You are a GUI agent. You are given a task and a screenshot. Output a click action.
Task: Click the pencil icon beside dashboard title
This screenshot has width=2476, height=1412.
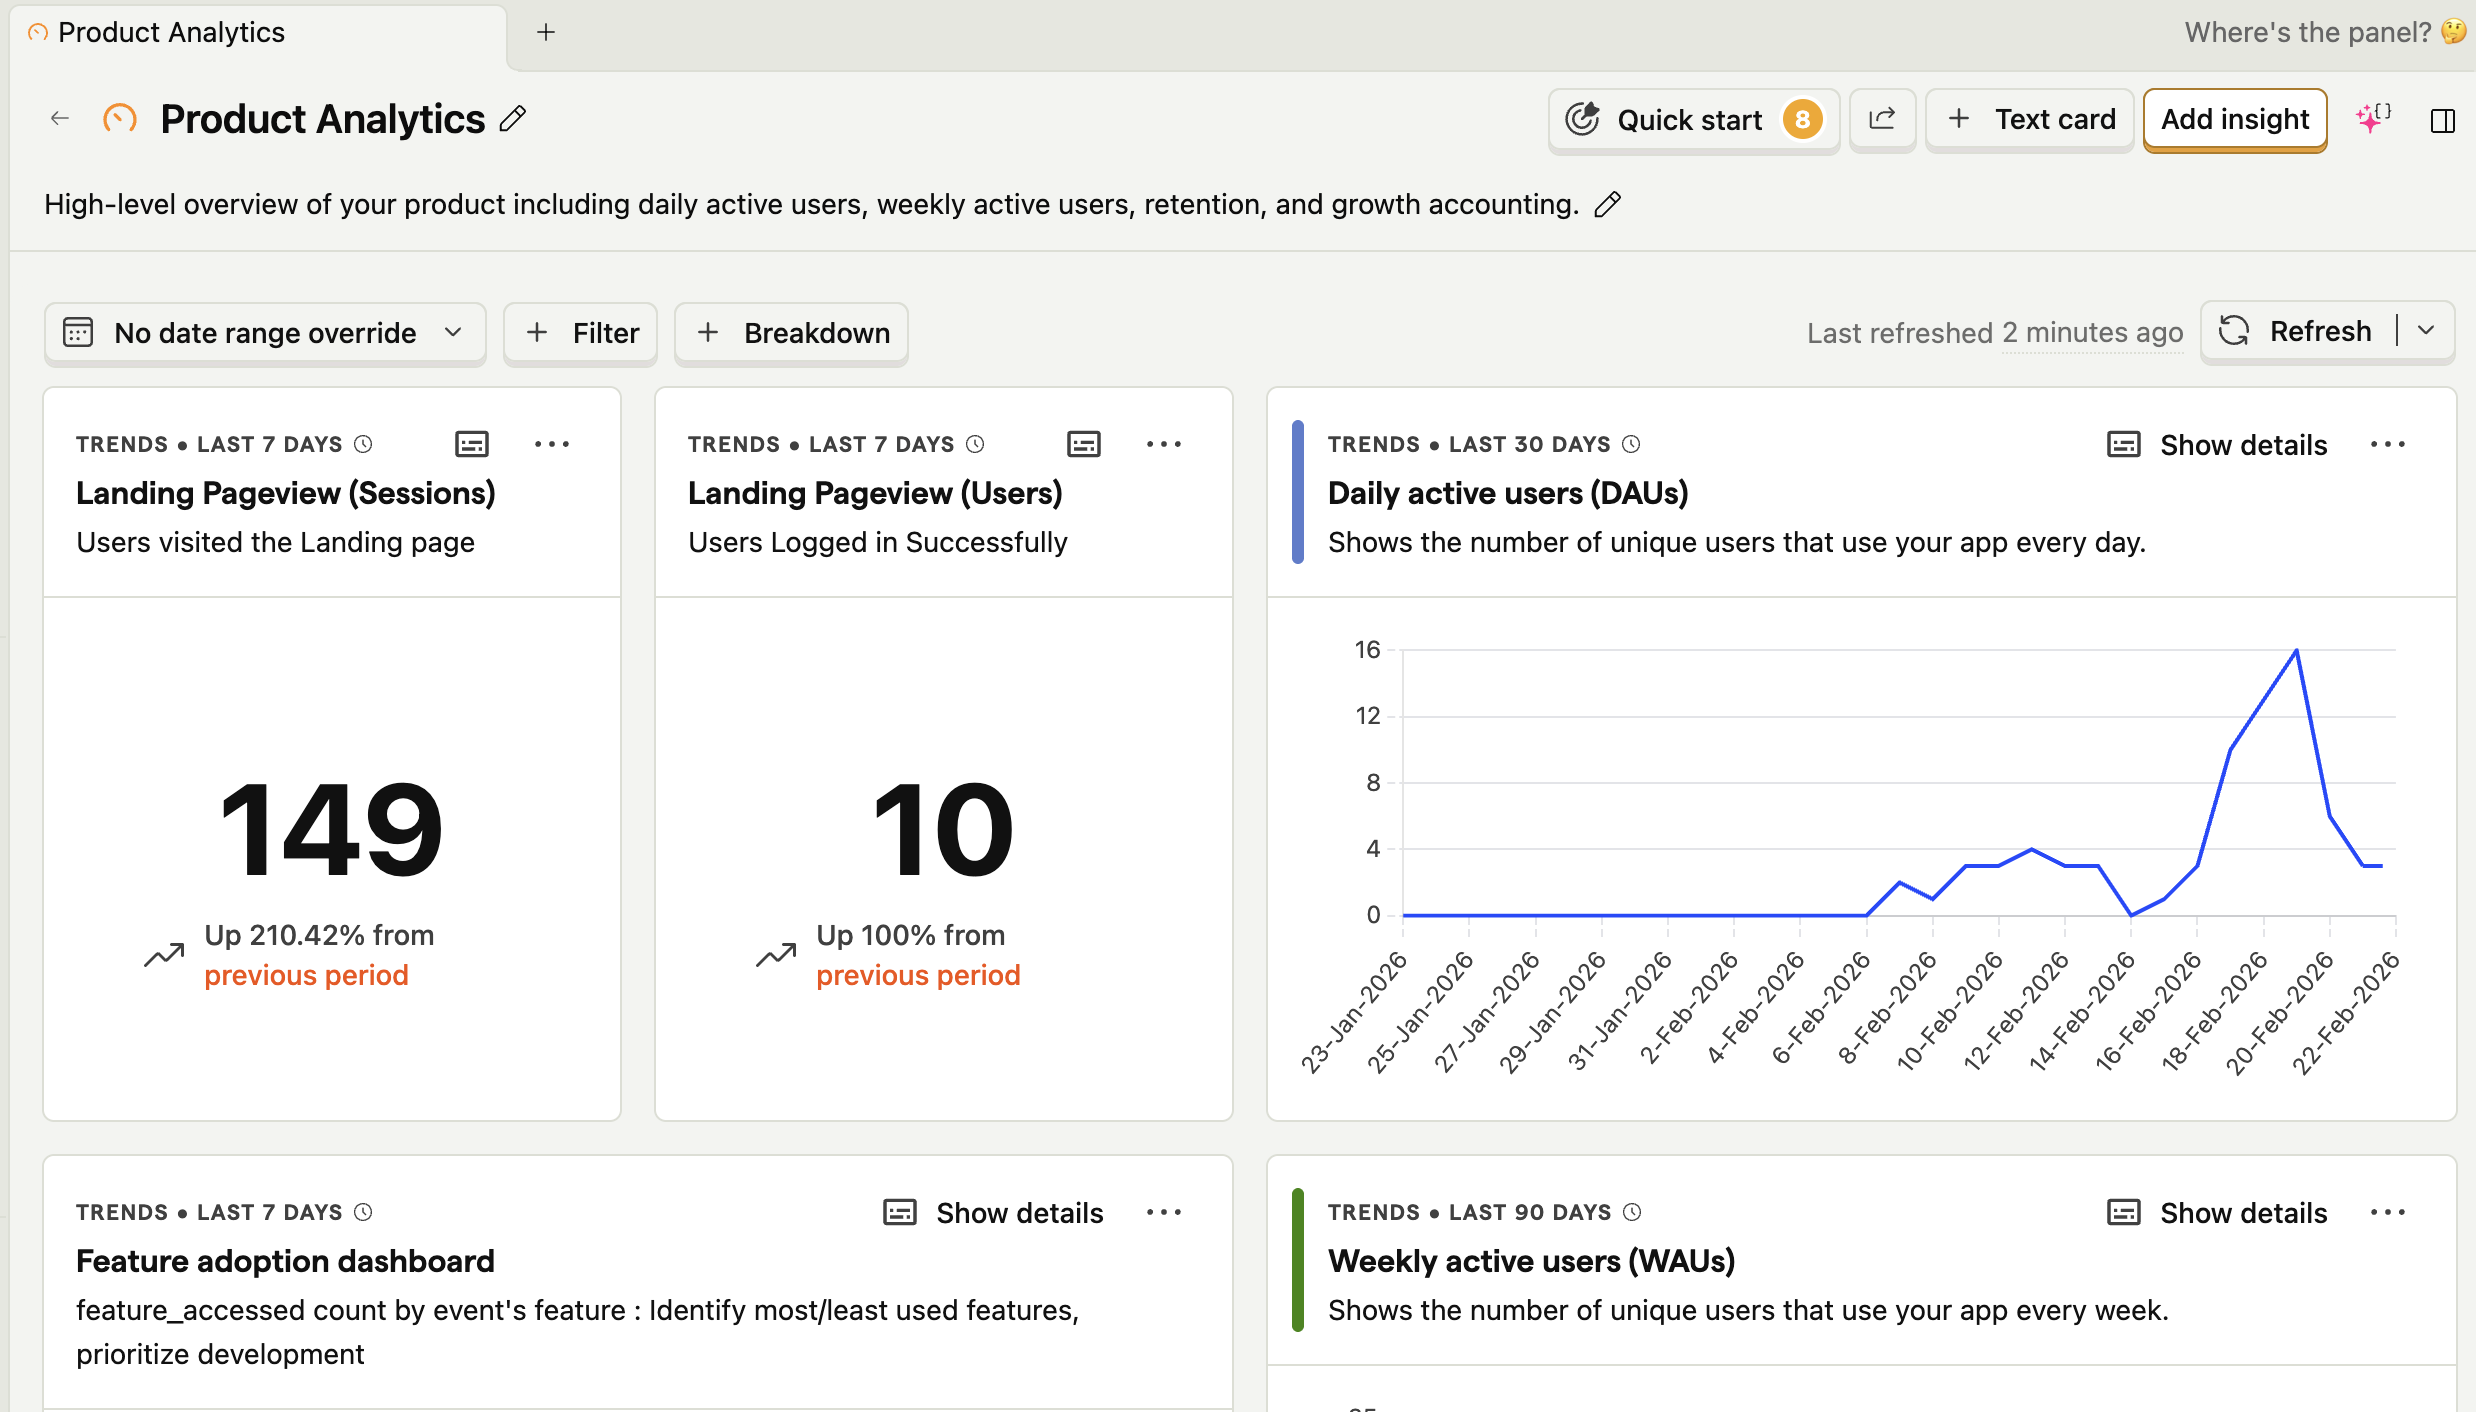coord(513,119)
